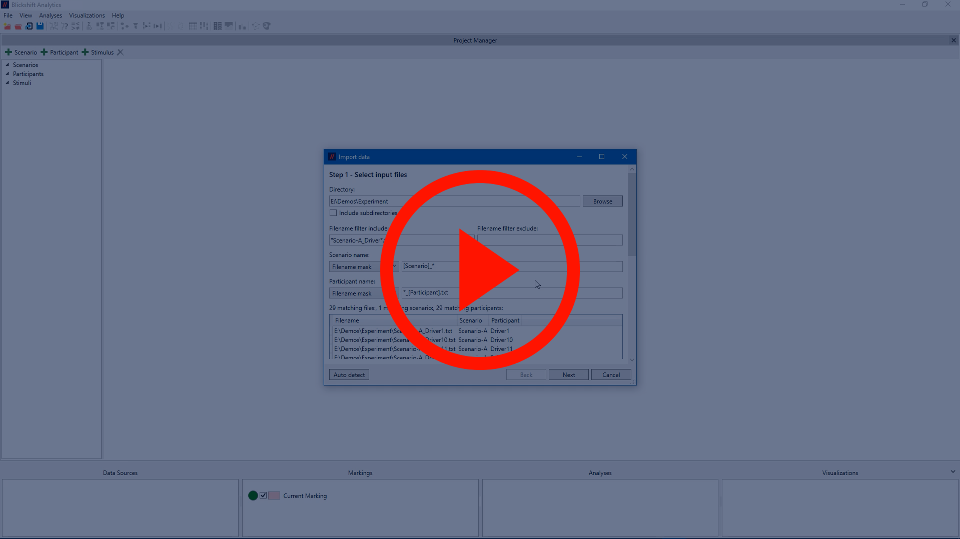
Task: Click the Directory path input field
Action: tap(454, 202)
